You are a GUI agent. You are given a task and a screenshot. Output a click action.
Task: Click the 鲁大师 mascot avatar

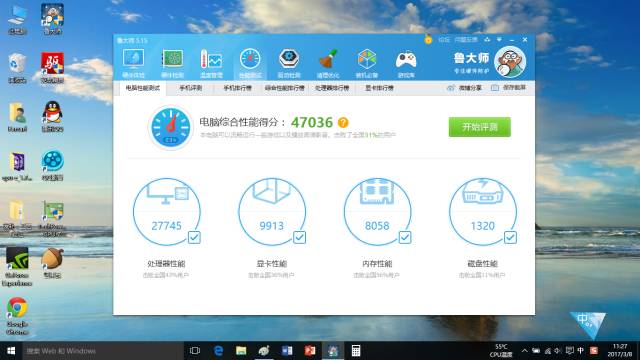pyautogui.click(x=510, y=62)
